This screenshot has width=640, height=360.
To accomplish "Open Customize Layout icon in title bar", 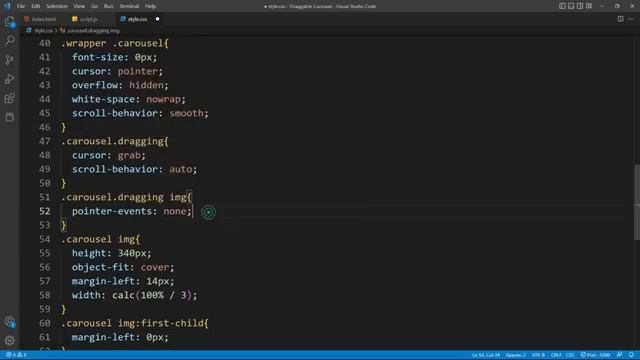I will click(589, 6).
